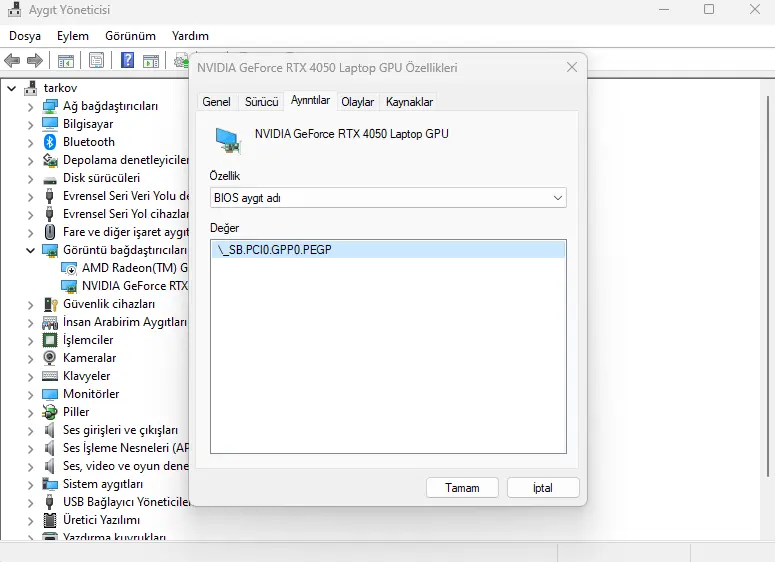The image size is (775, 562).
Task: Select the Ayrıntılar tab
Action: (310, 100)
